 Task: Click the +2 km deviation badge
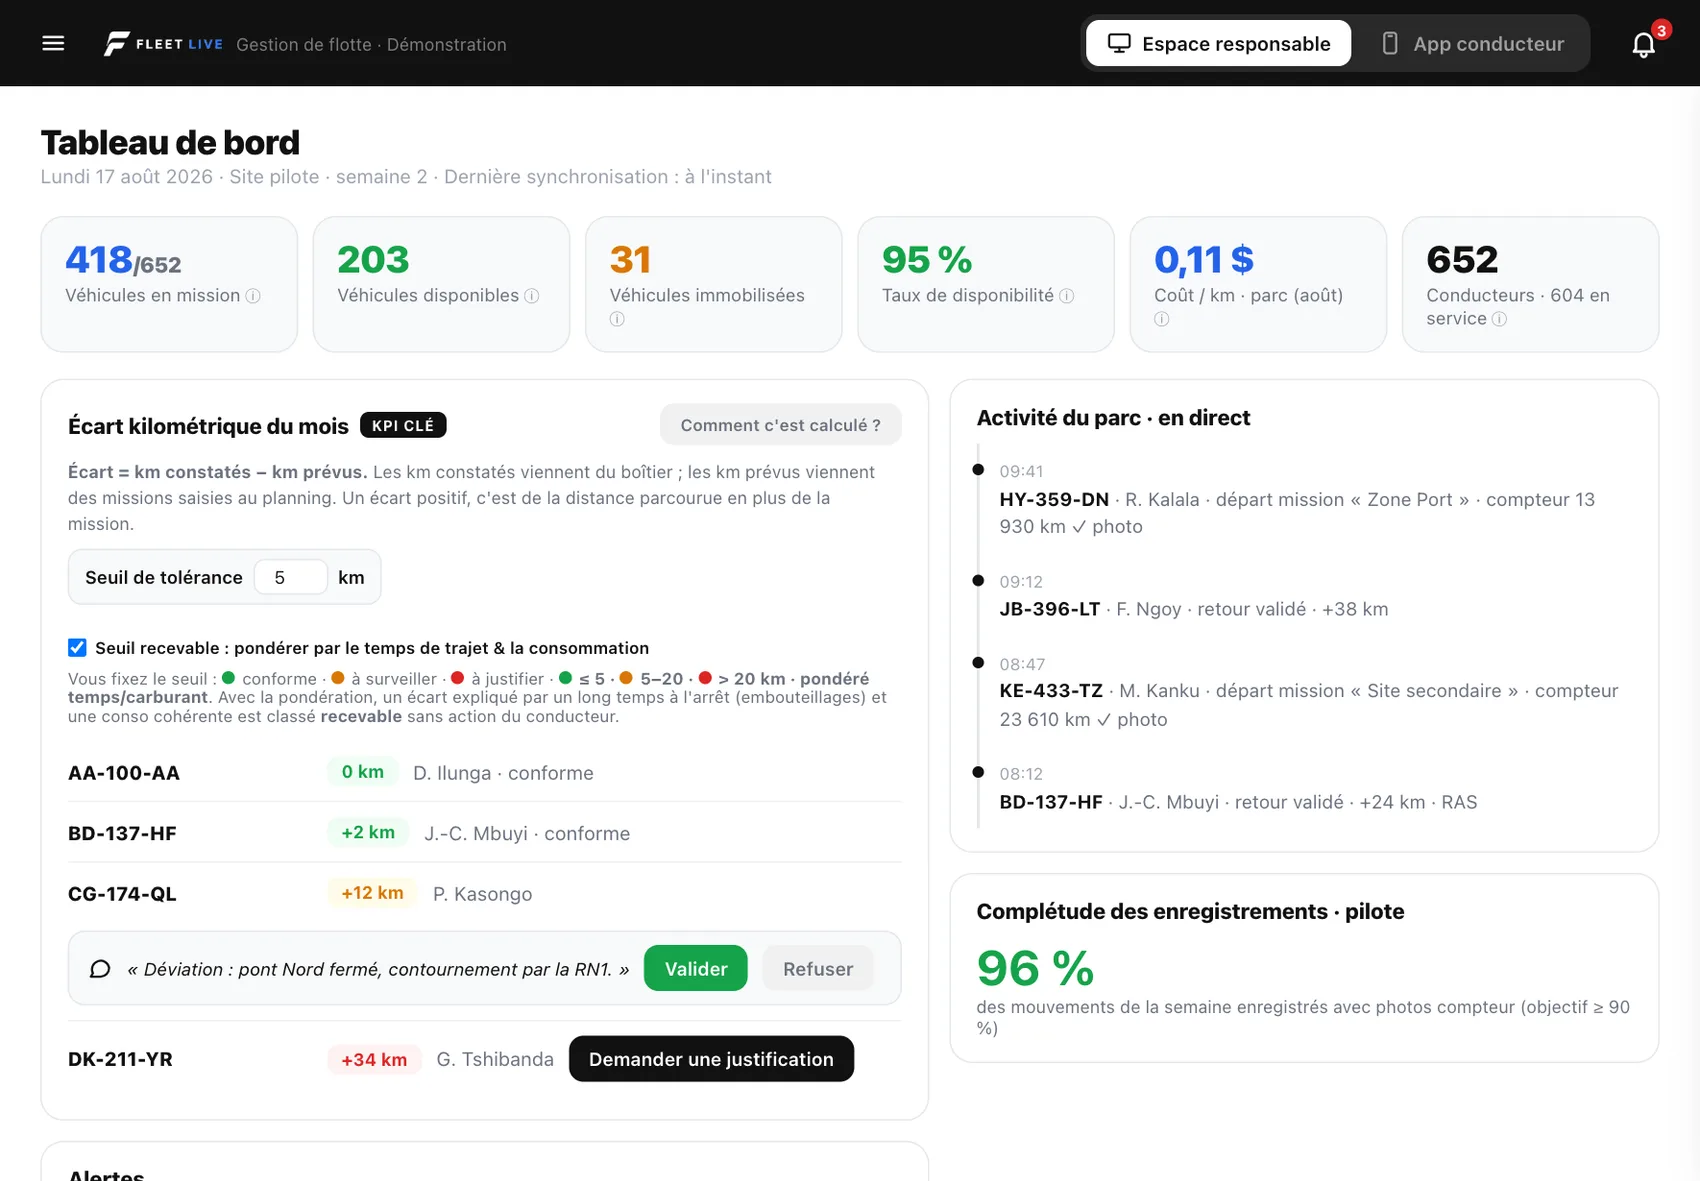coord(368,832)
